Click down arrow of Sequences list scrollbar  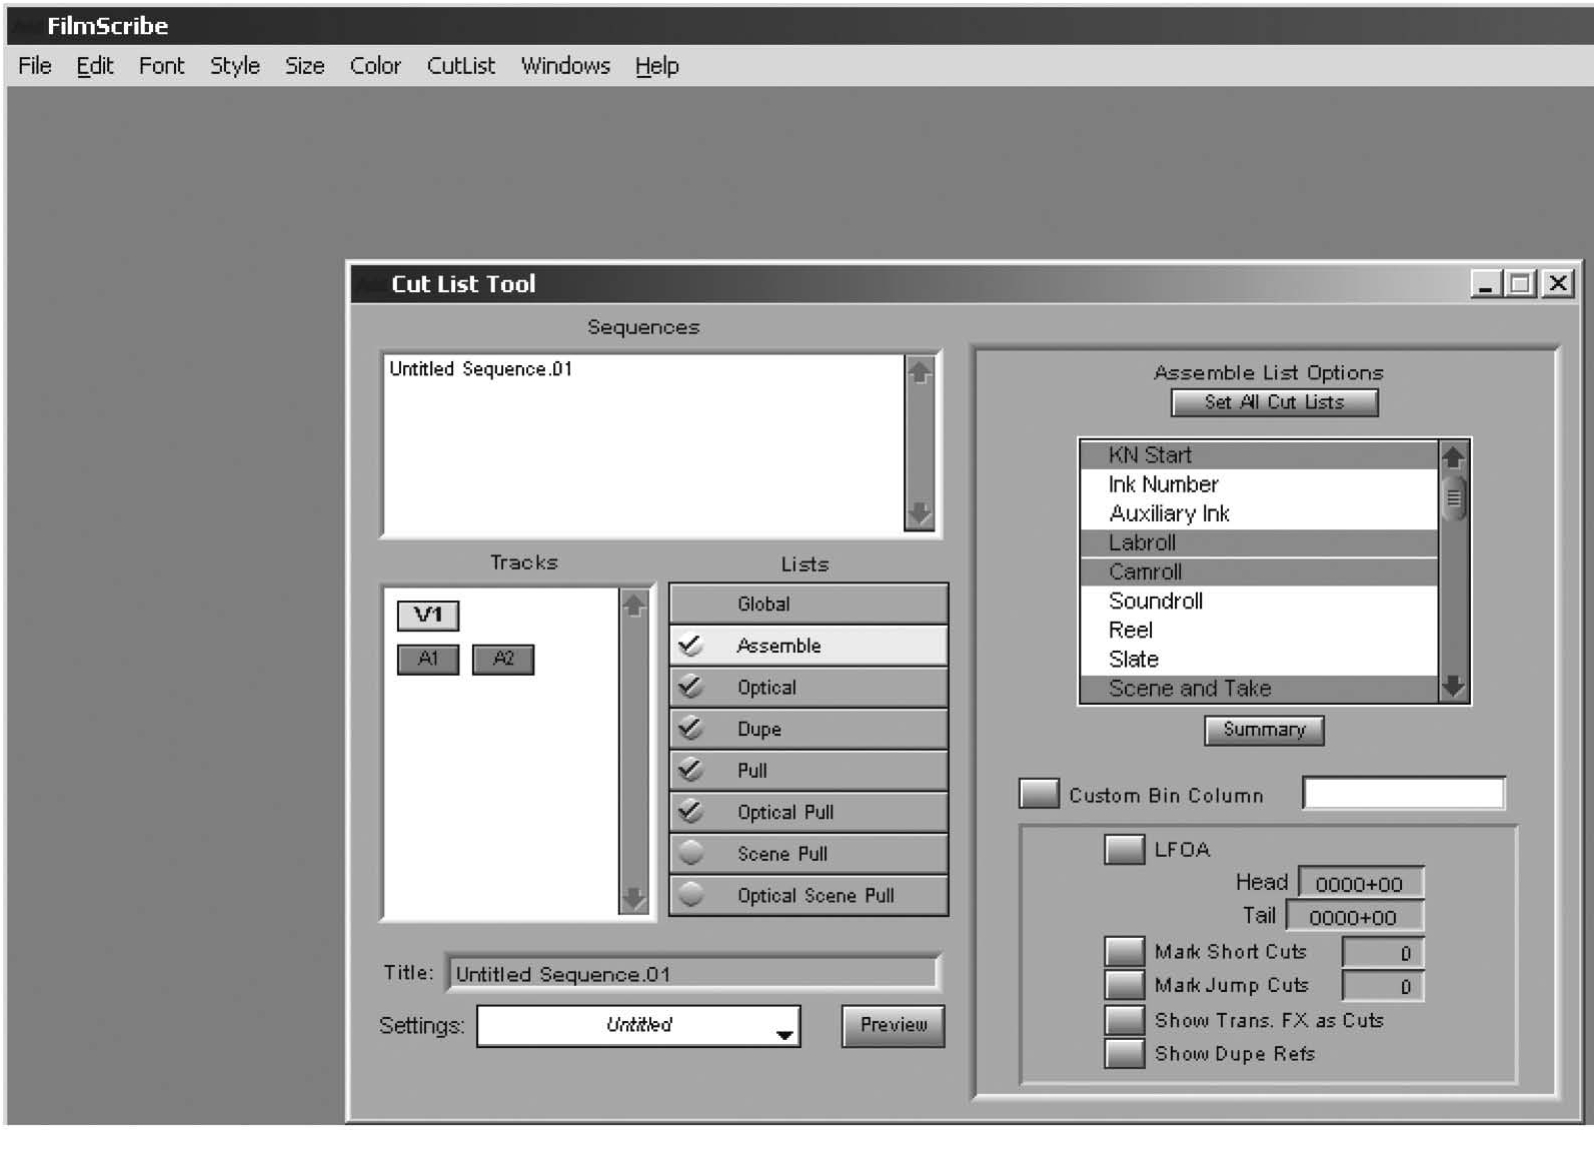919,514
